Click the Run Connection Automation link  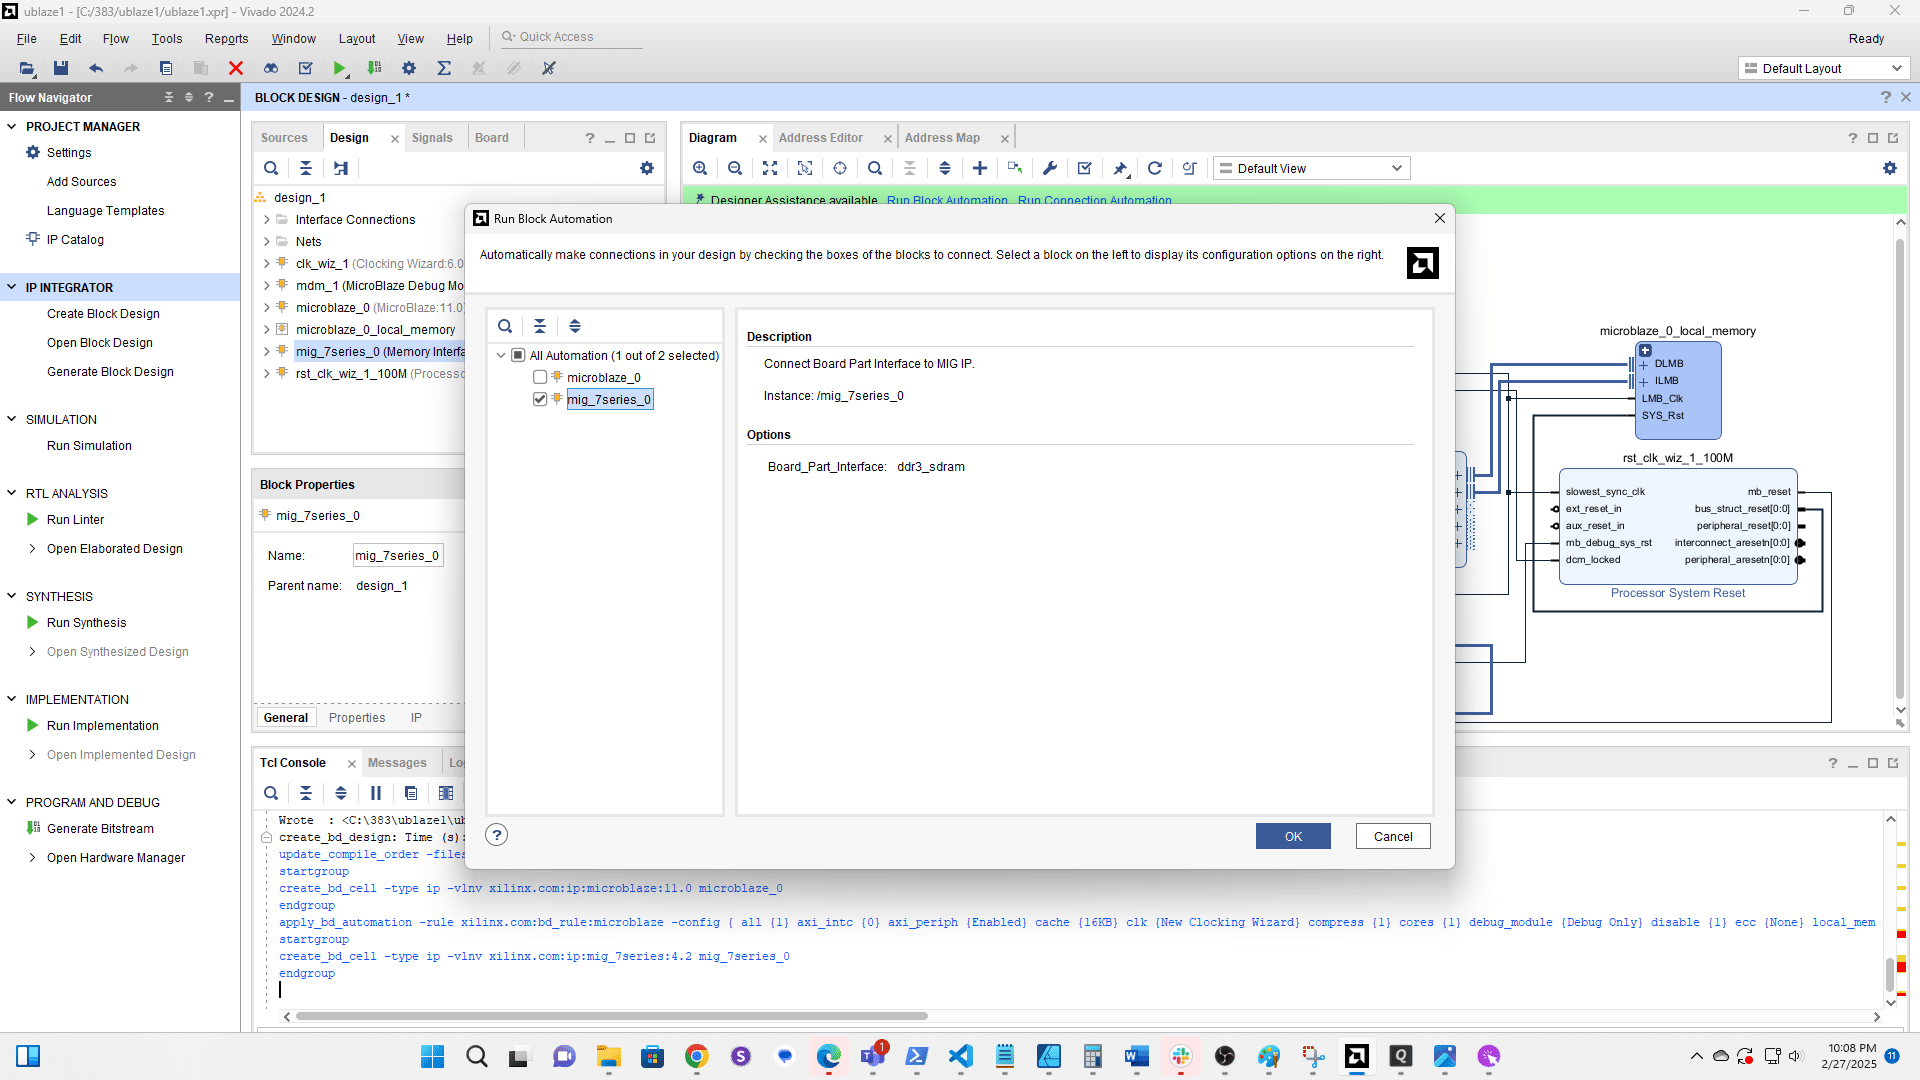coord(1094,200)
